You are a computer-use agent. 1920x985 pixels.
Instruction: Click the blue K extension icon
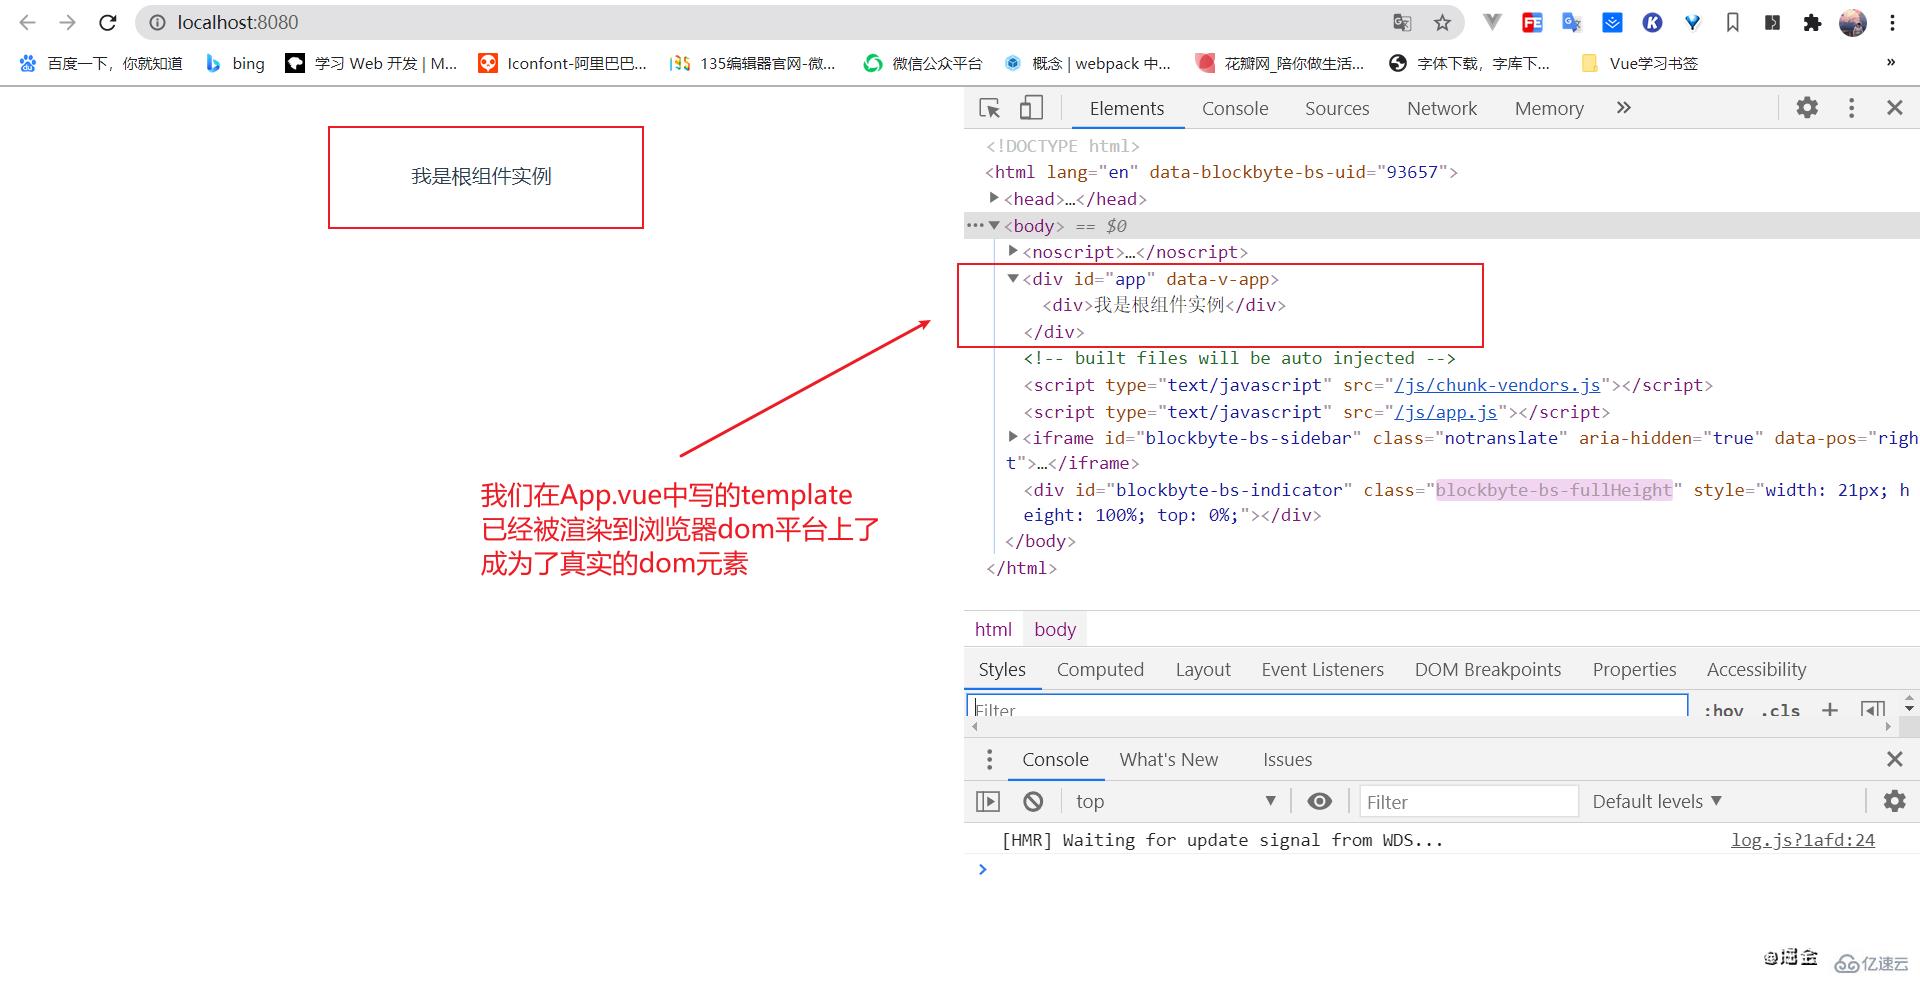(1652, 22)
